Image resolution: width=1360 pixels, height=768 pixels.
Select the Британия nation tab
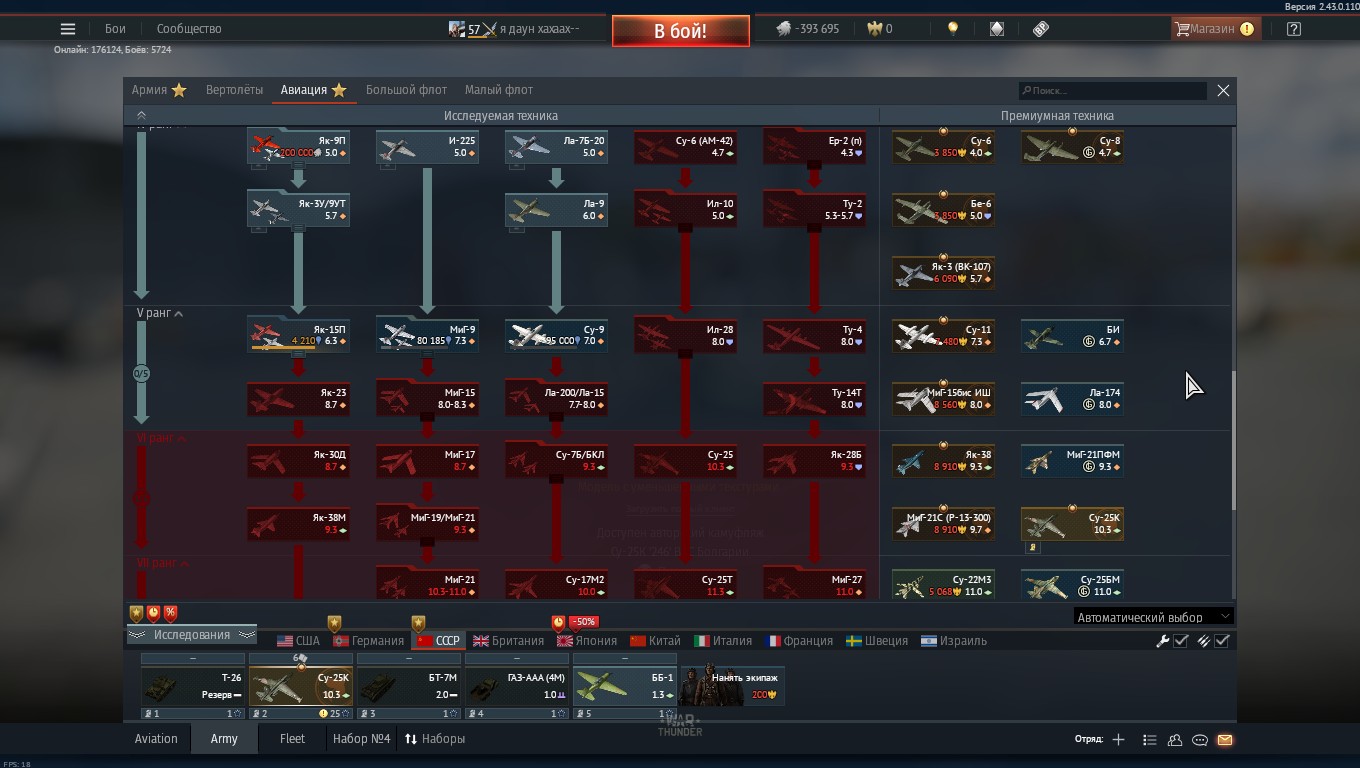tap(508, 641)
